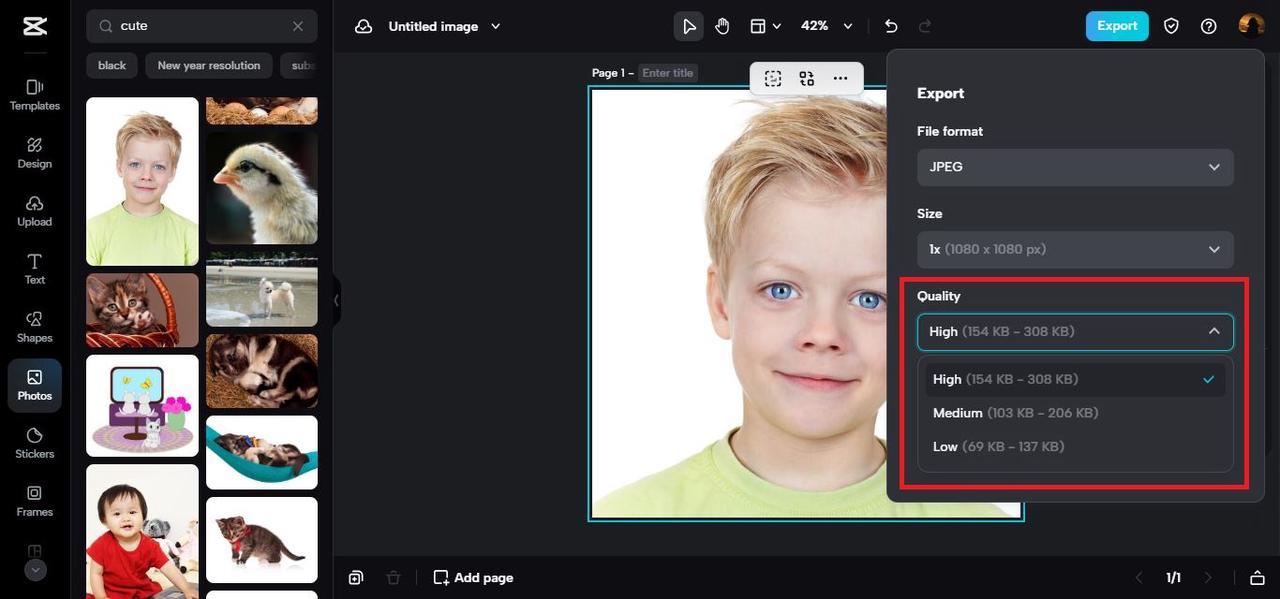This screenshot has width=1280, height=599.
Task: Undo the last action
Action: (891, 26)
